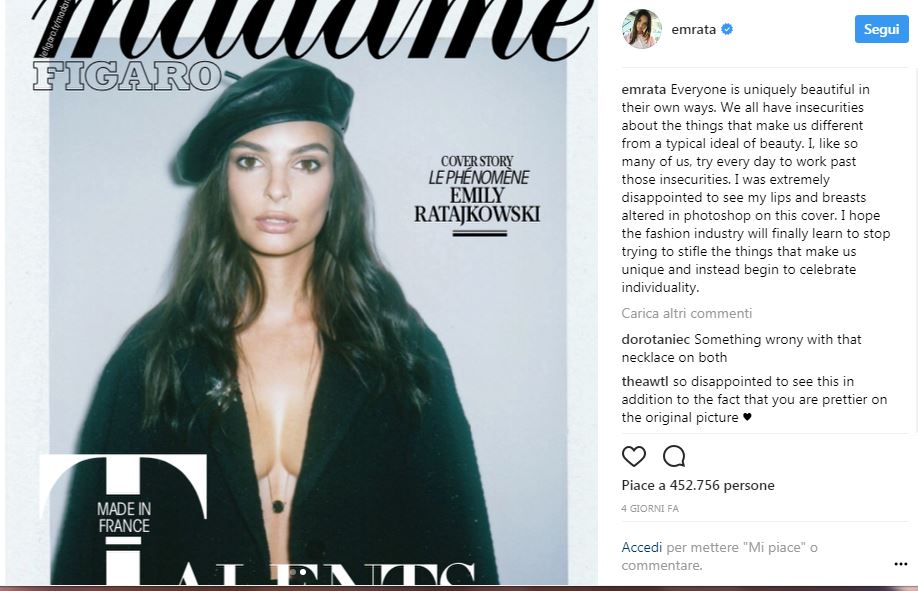Screen dimensions: 918x591
Task: Open commenter dorotaniec's profile
Action: [655, 339]
